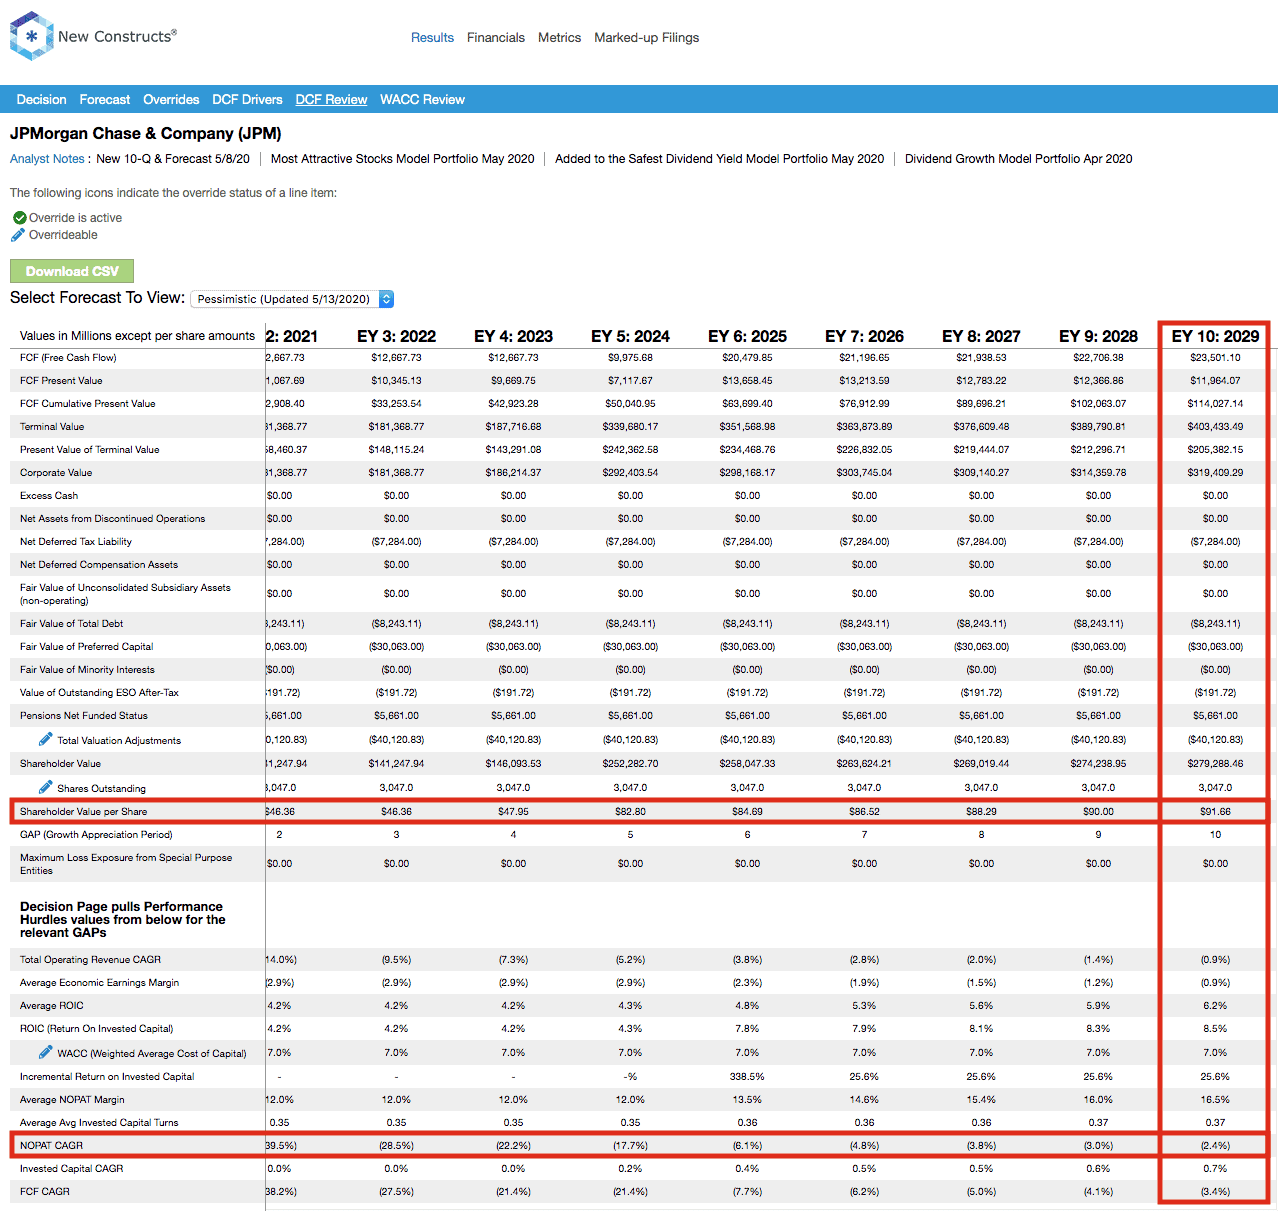Click FCF value $23,501.10 under EY 10
Screen dimensions: 1278x1211
(x=1216, y=358)
